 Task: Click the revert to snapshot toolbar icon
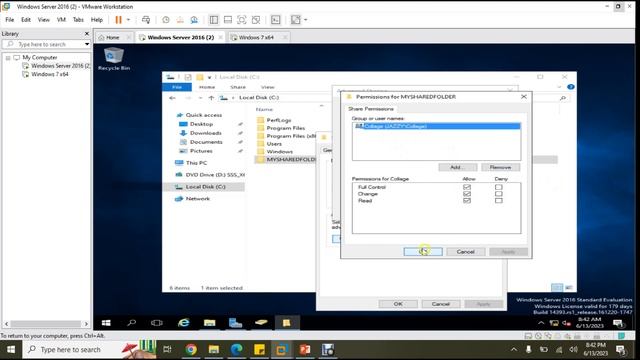180,20
